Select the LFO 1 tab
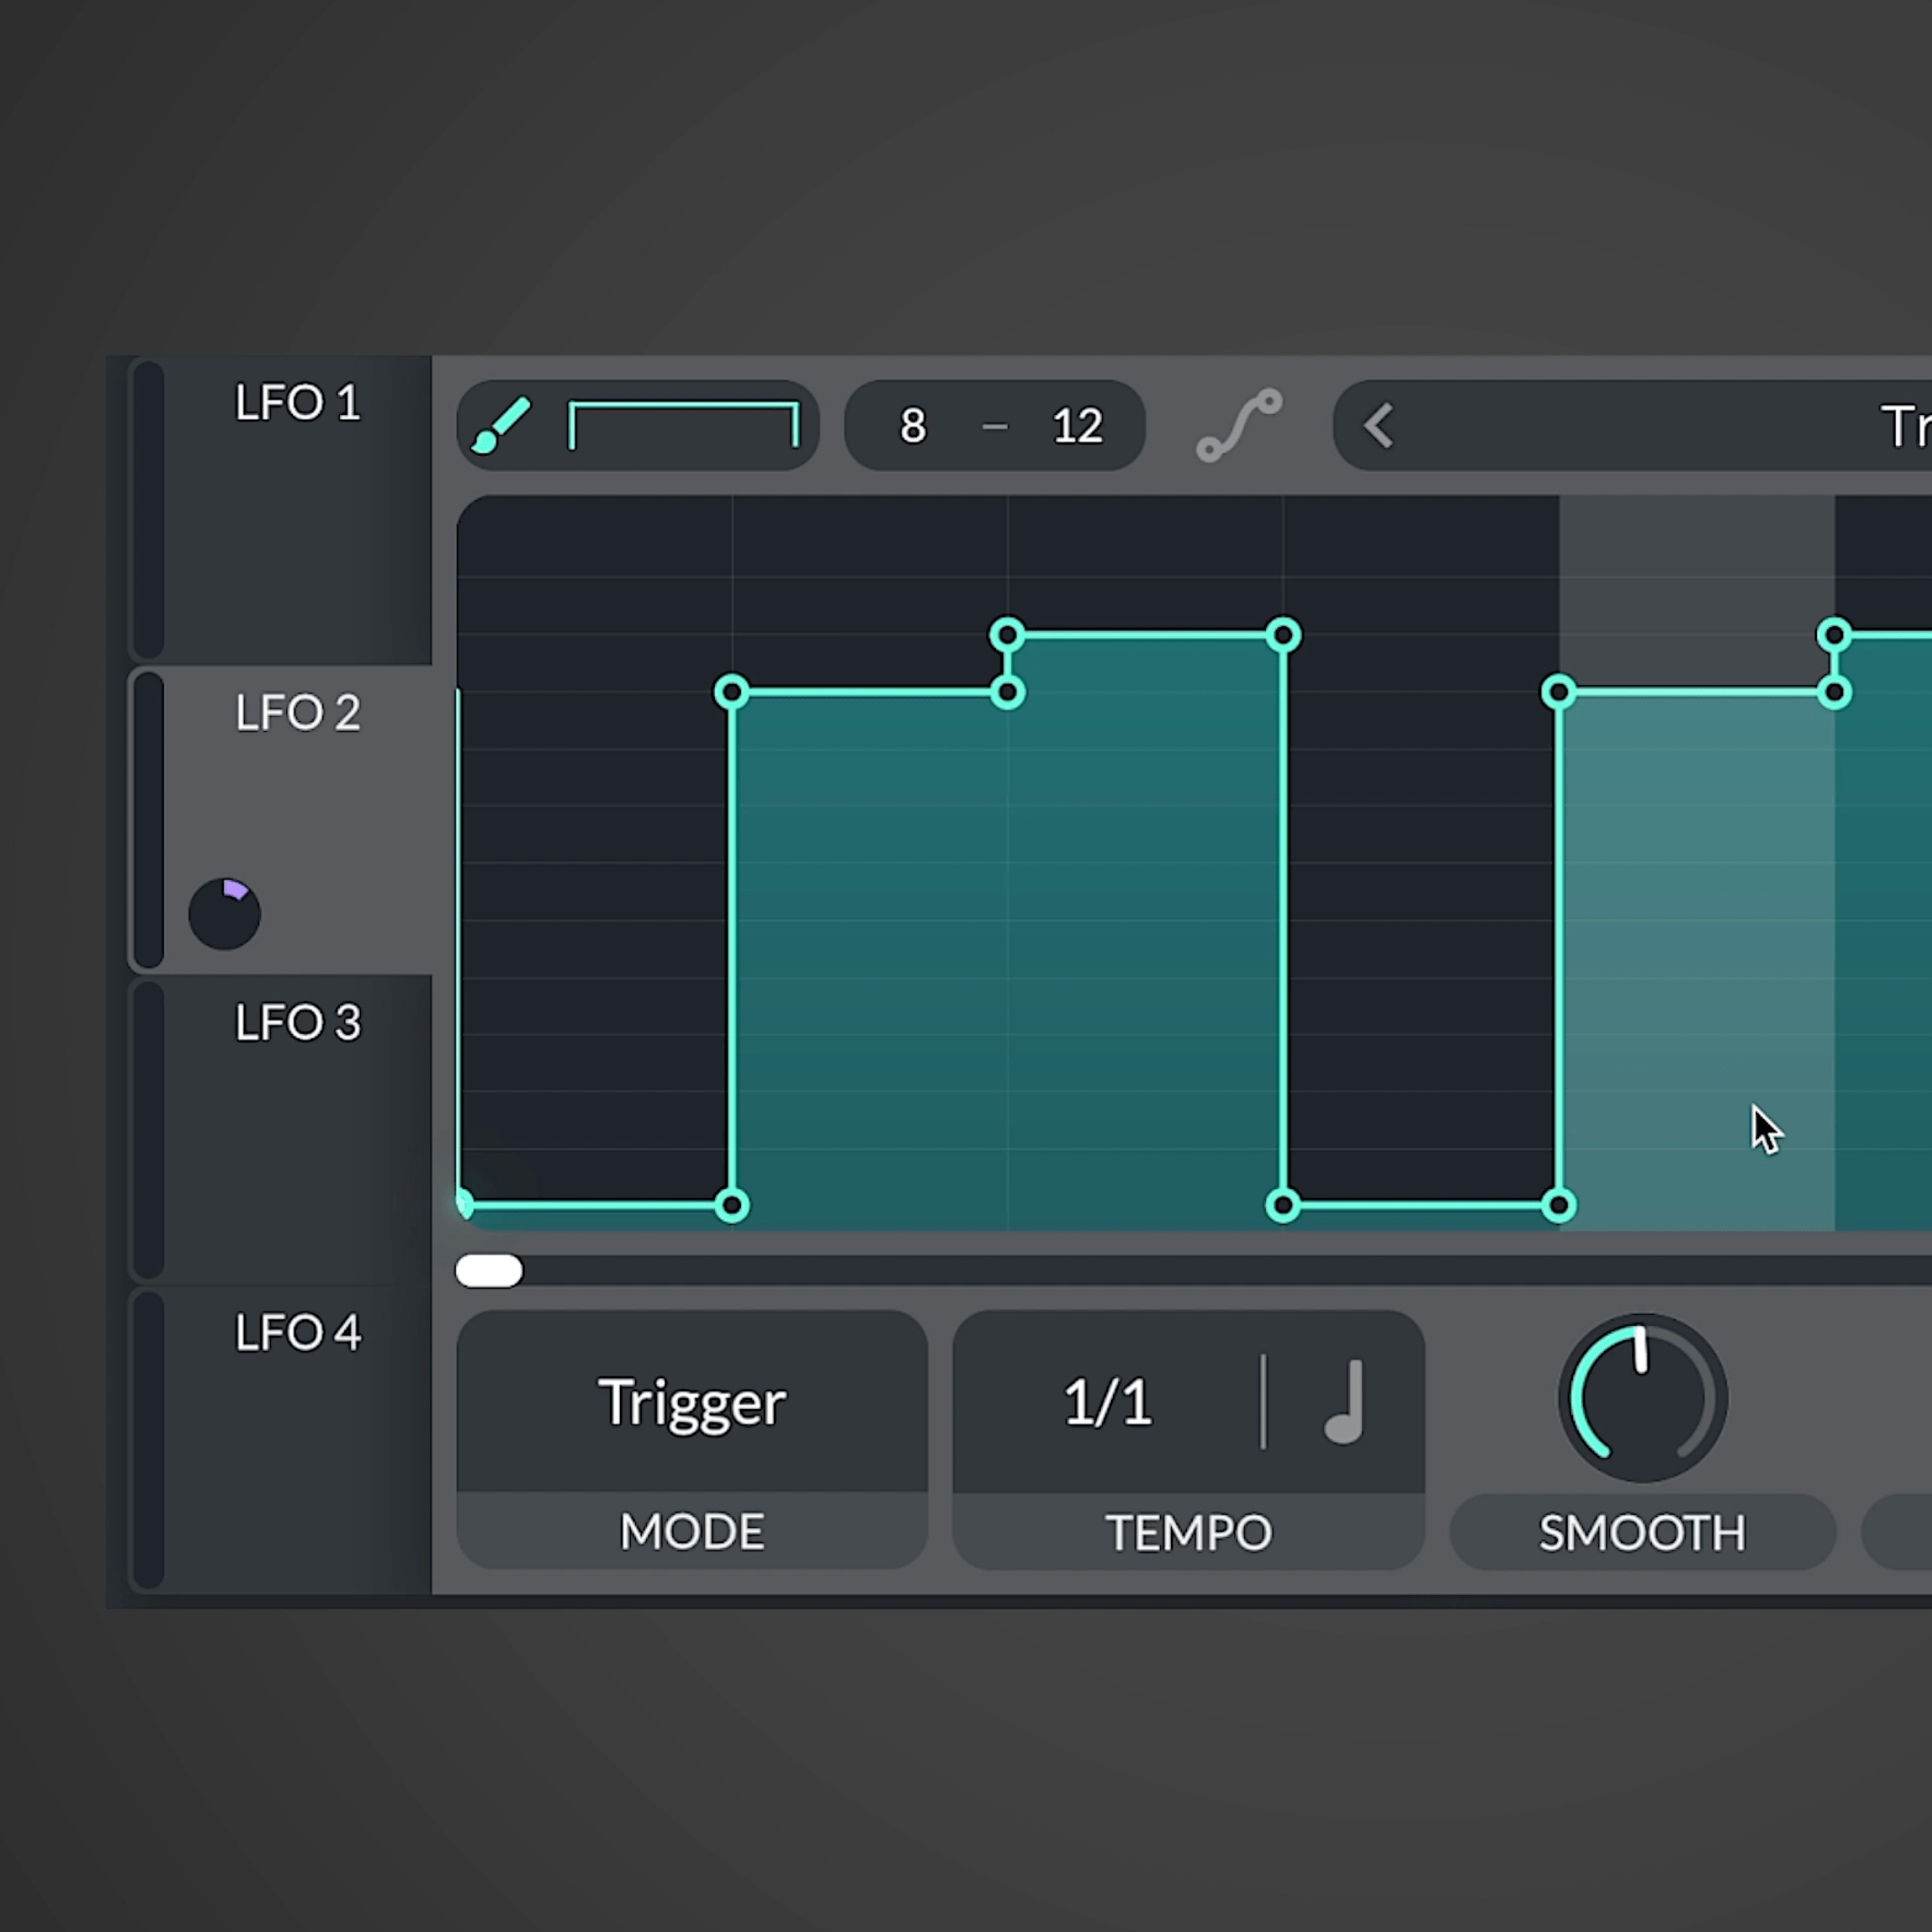The height and width of the screenshot is (1932, 1932). point(297,403)
